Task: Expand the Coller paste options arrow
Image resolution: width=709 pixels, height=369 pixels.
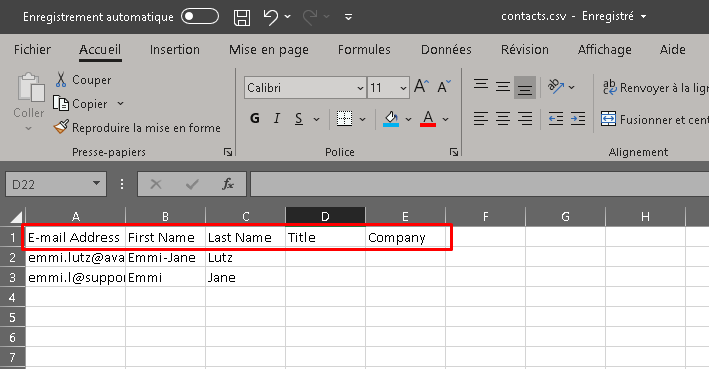Action: tap(28, 129)
